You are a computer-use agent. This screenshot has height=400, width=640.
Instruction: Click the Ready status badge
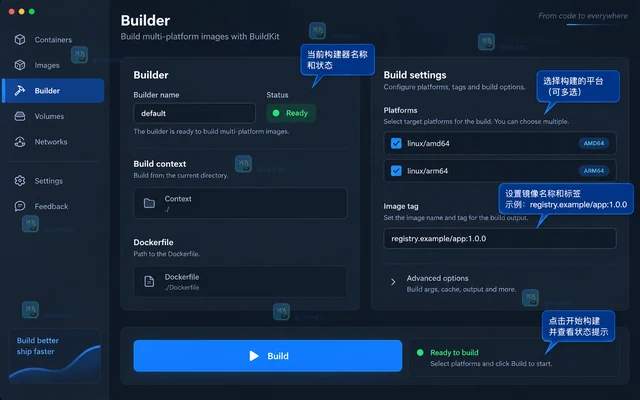coord(291,113)
